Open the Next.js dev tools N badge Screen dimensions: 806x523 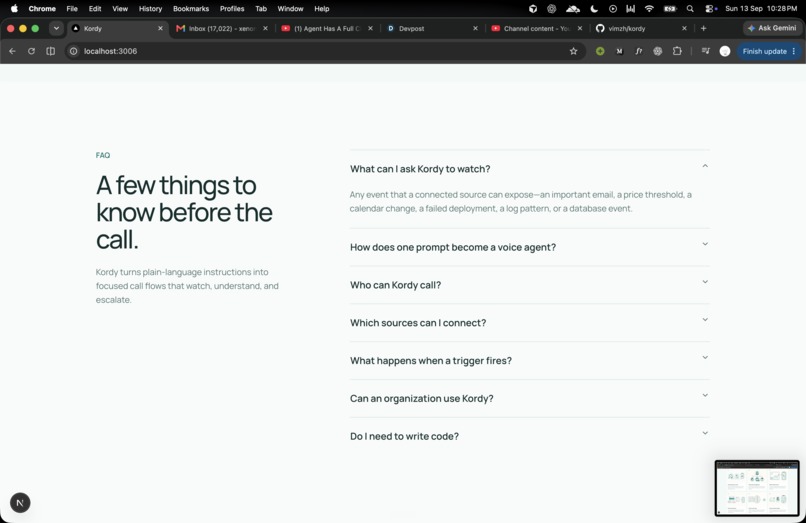coord(20,502)
